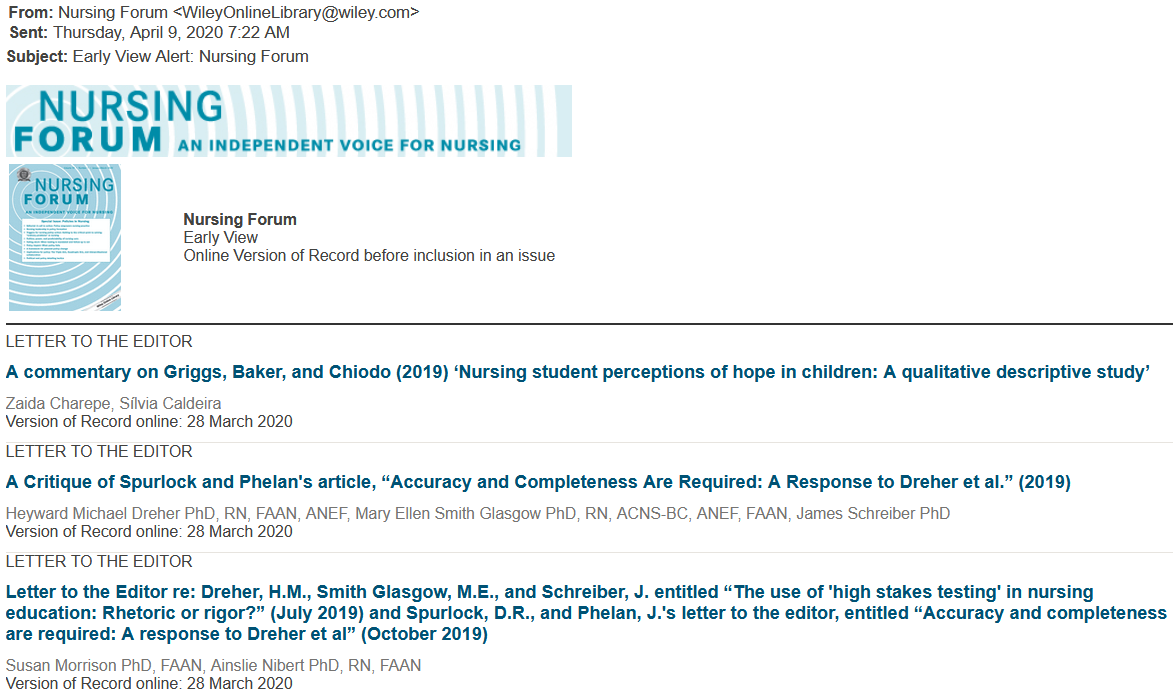The image size is (1173, 695).
Task: Click the Susan Morrison, Ainslie Nibert author line
Action: coord(213,665)
